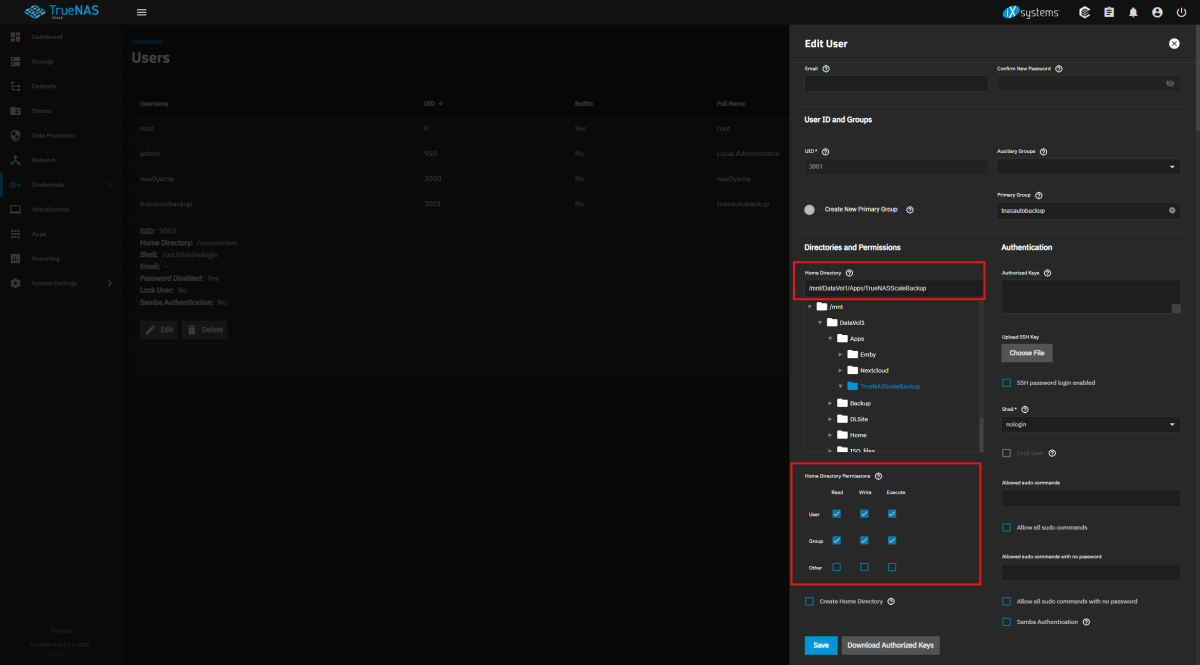Show help for the UID field
The image size is (1200, 665).
[x=826, y=152]
